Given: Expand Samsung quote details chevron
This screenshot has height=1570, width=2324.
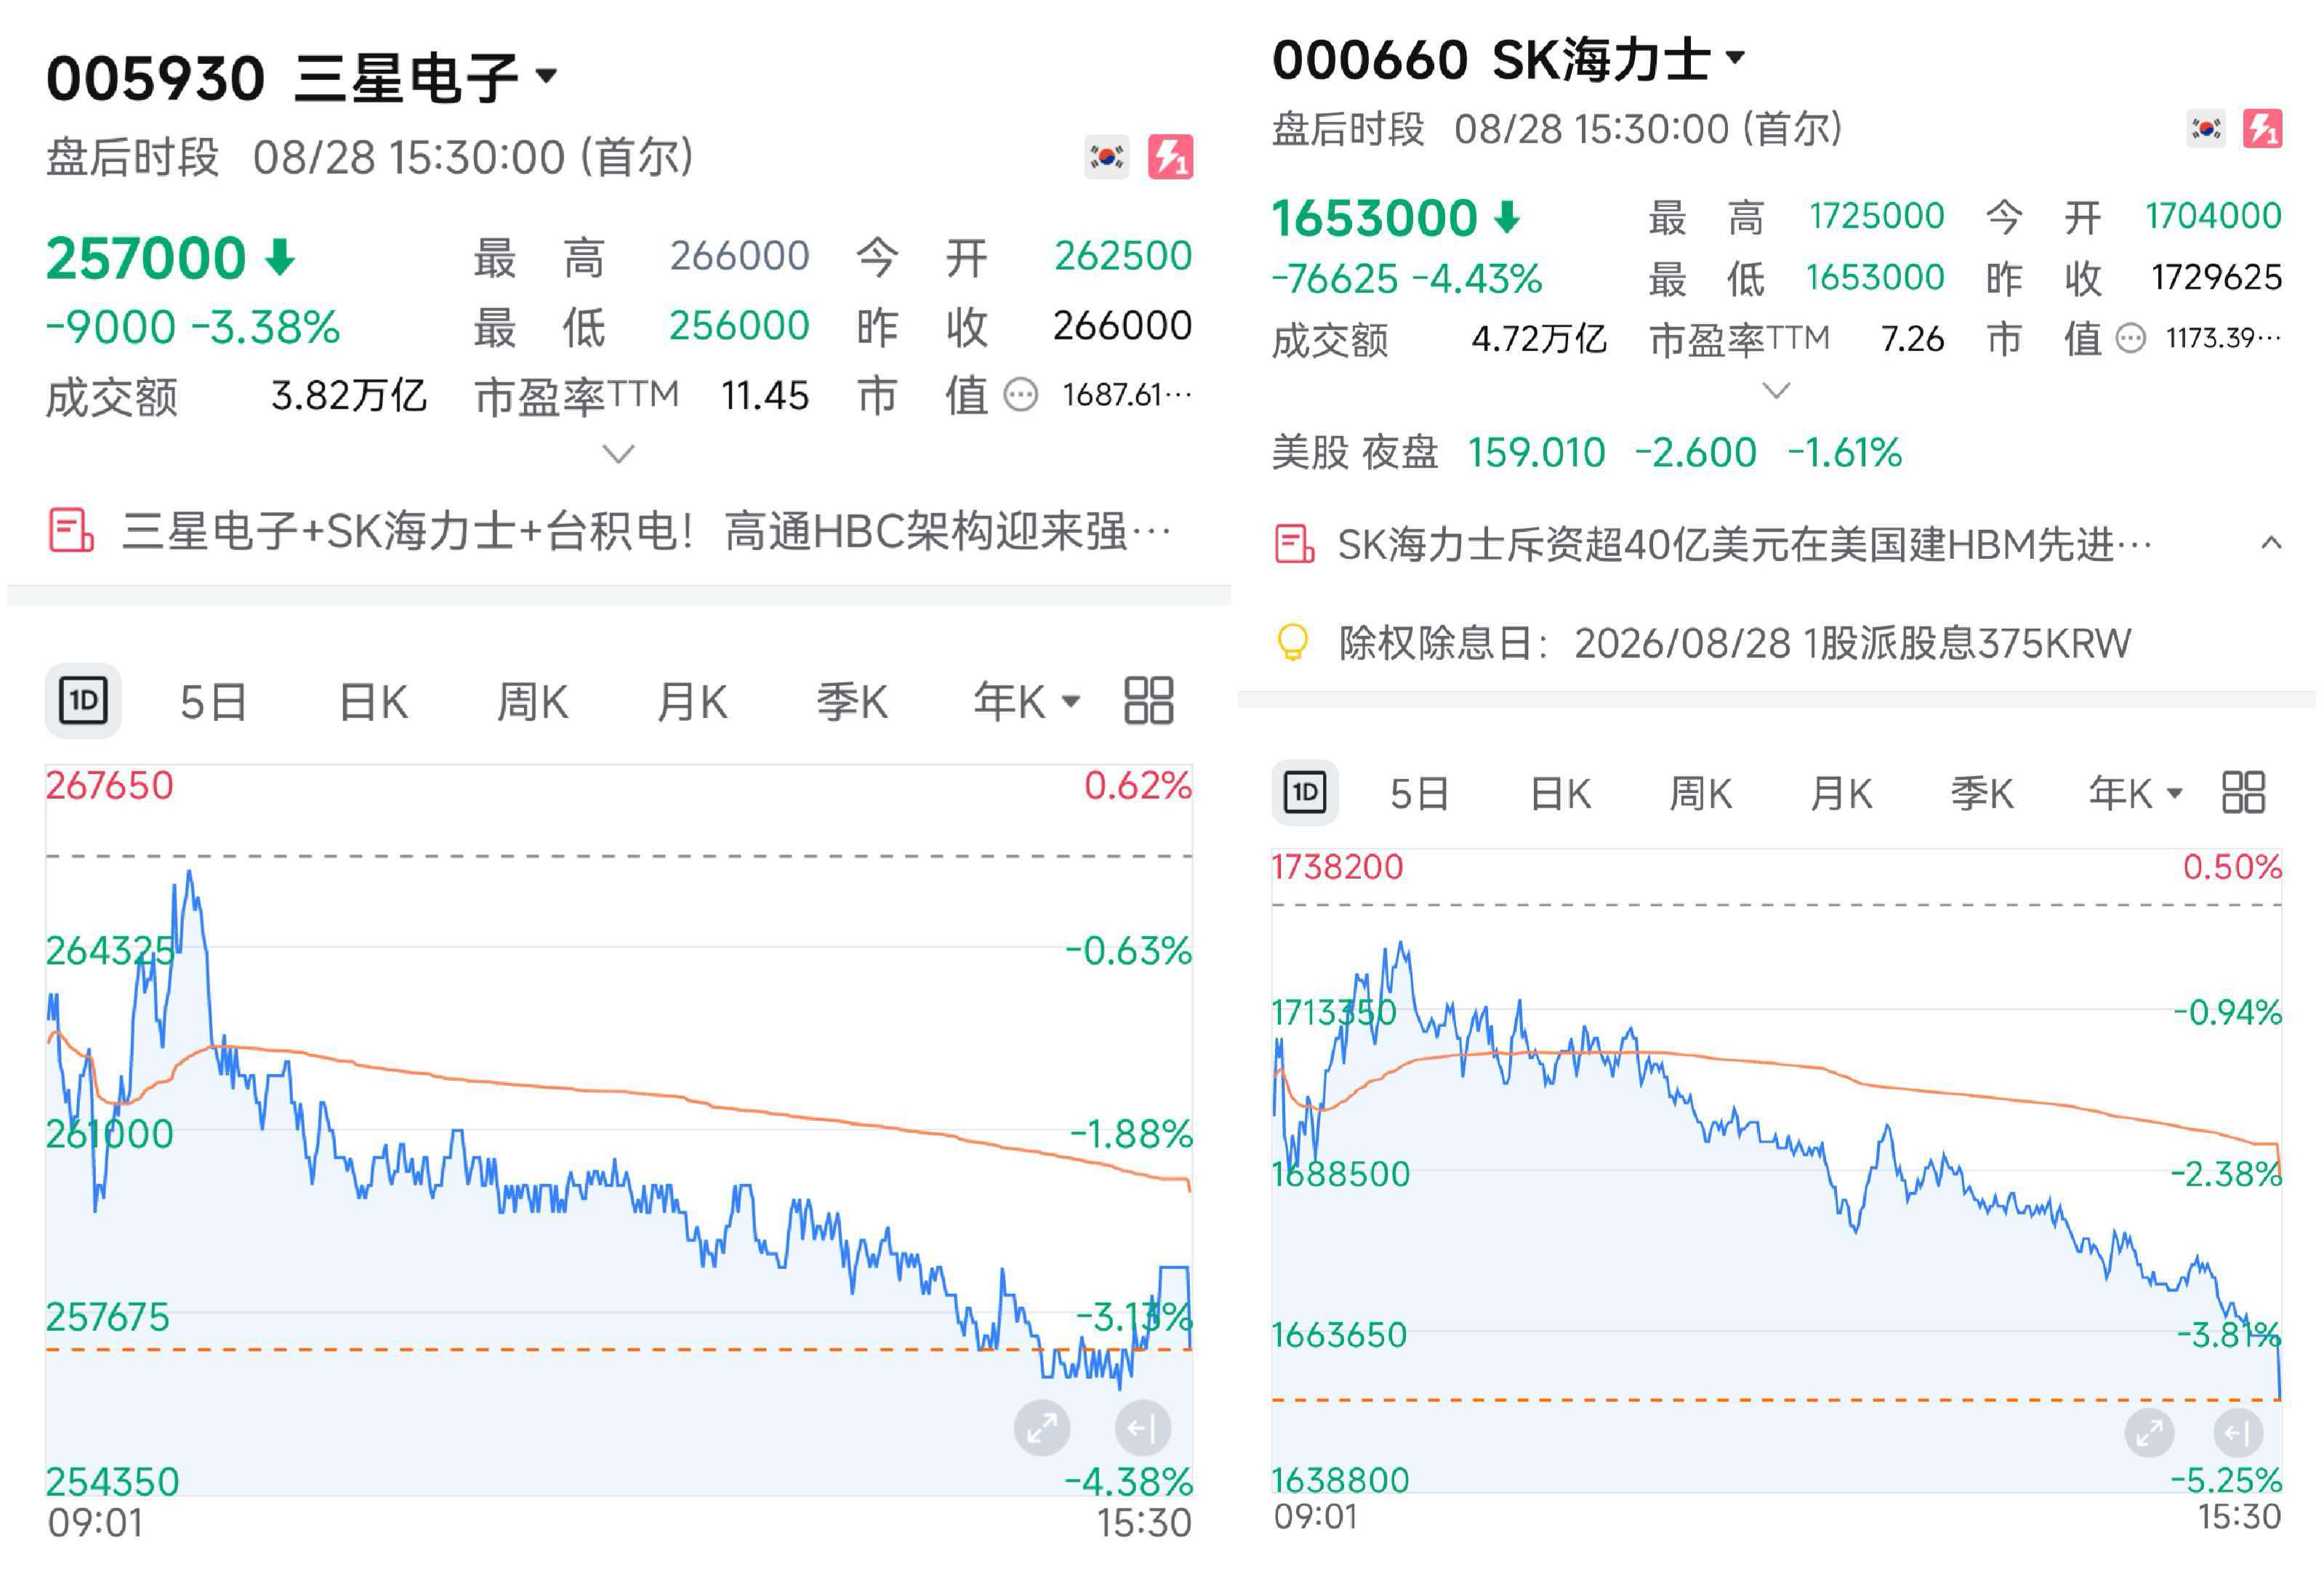Looking at the screenshot, I should click(x=619, y=455).
